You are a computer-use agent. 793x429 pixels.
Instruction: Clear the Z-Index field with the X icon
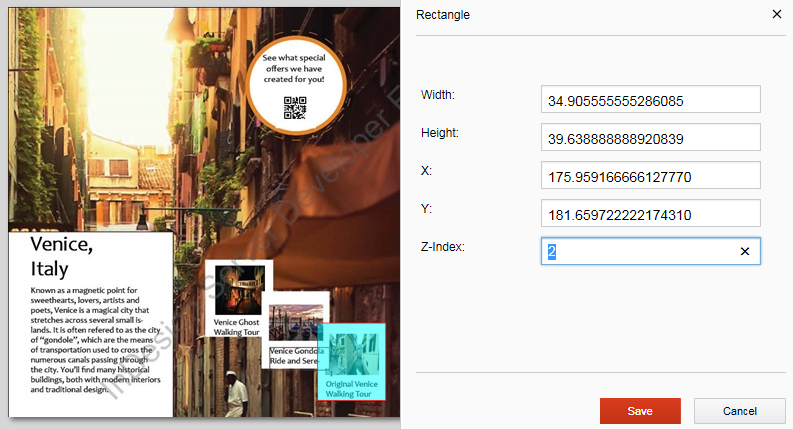744,251
